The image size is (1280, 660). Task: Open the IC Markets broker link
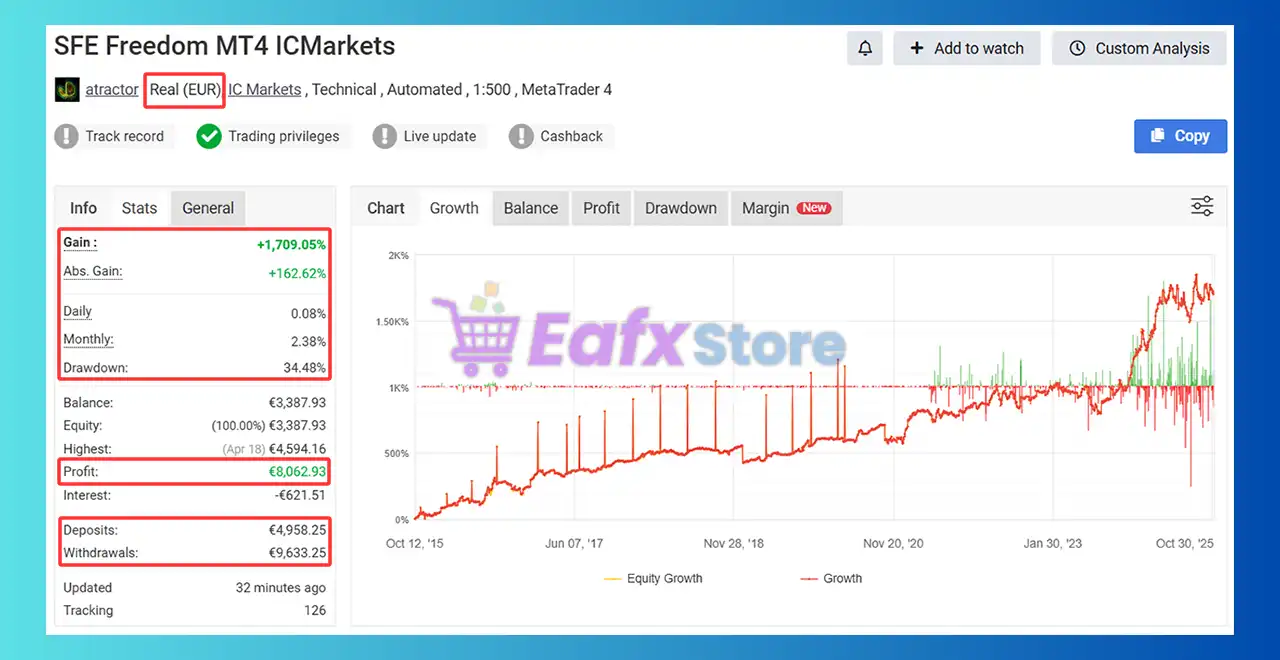(x=264, y=89)
